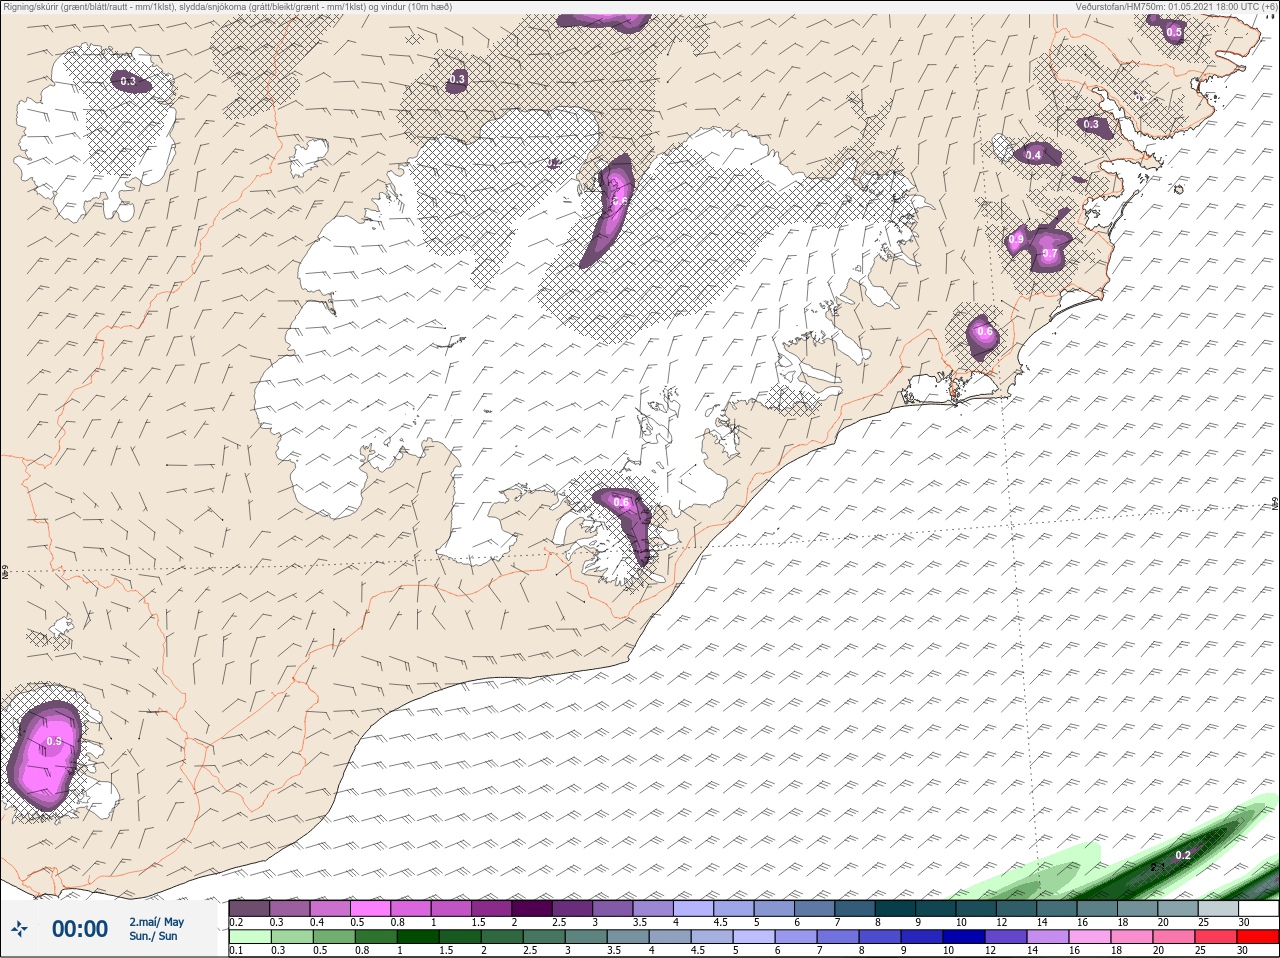The width and height of the screenshot is (1280, 958).
Task: Click the four-pointed star icon beside the time
Action: 19,929
